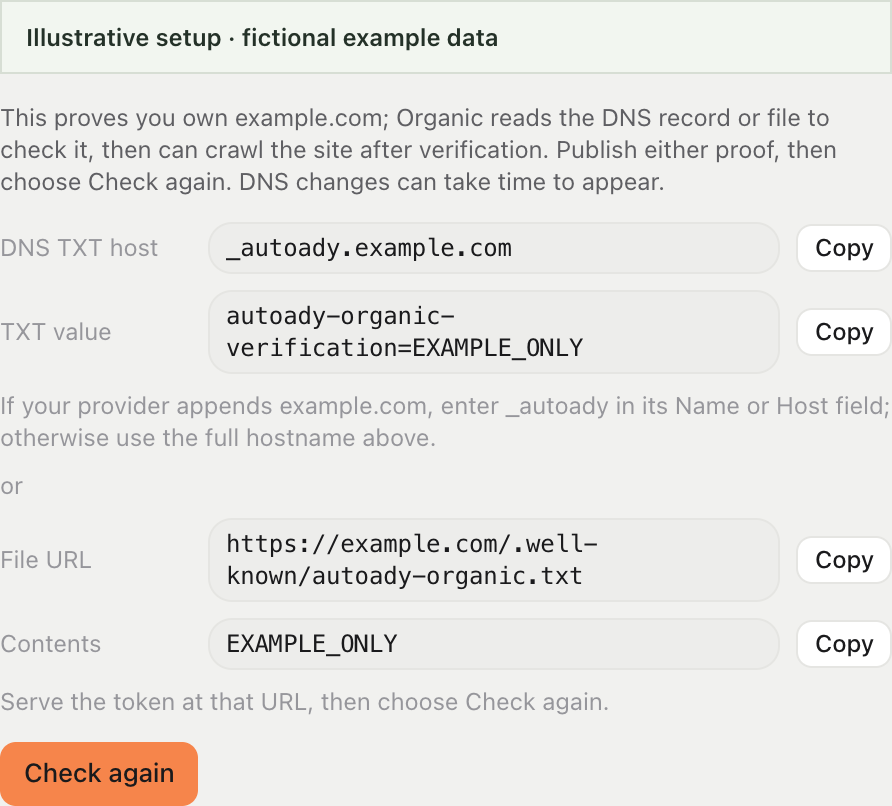
Task: Select the well-known autoady-organic.txt URL field
Action: click(x=494, y=560)
